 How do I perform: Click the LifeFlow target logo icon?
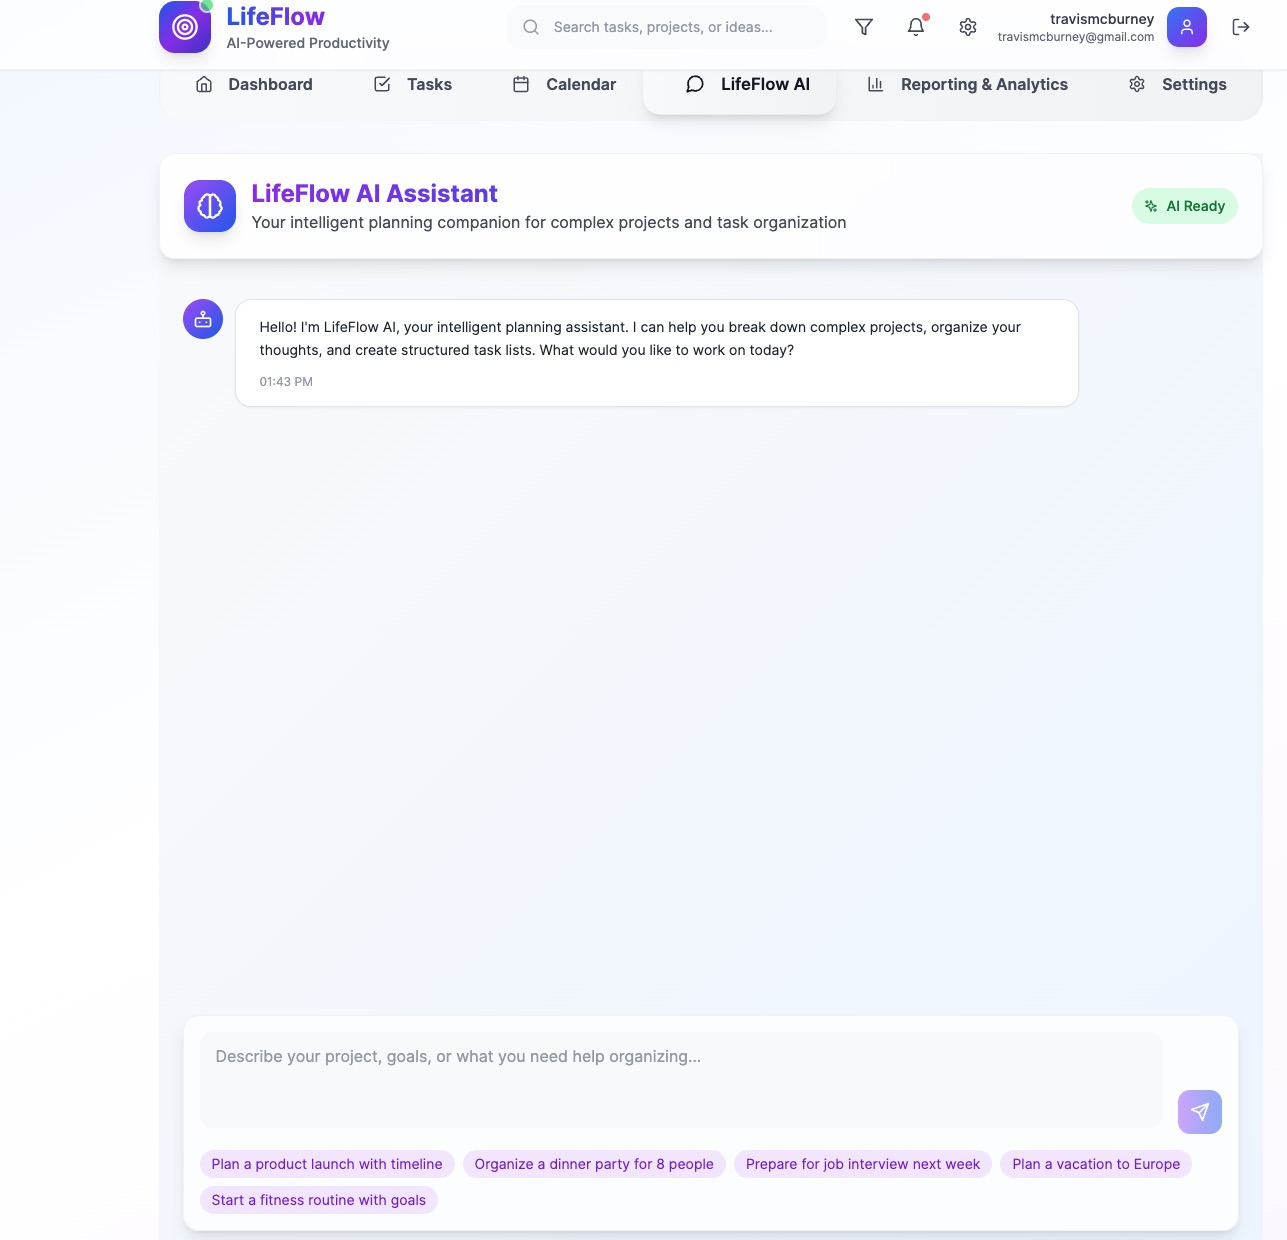click(185, 27)
